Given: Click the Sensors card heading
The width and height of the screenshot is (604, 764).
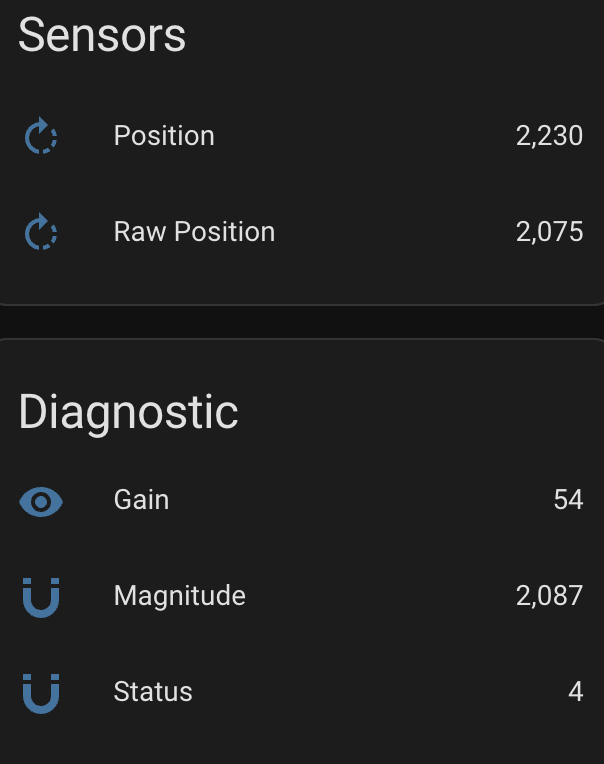Looking at the screenshot, I should pyautogui.click(x=102, y=36).
